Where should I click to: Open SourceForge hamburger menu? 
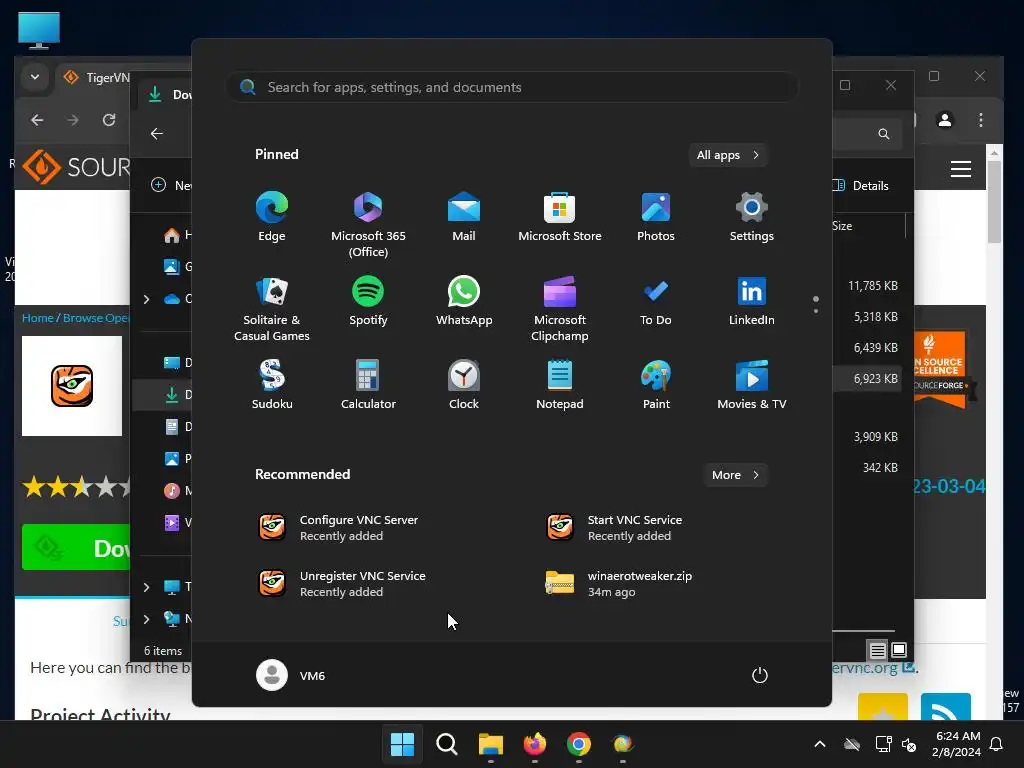[x=961, y=169]
